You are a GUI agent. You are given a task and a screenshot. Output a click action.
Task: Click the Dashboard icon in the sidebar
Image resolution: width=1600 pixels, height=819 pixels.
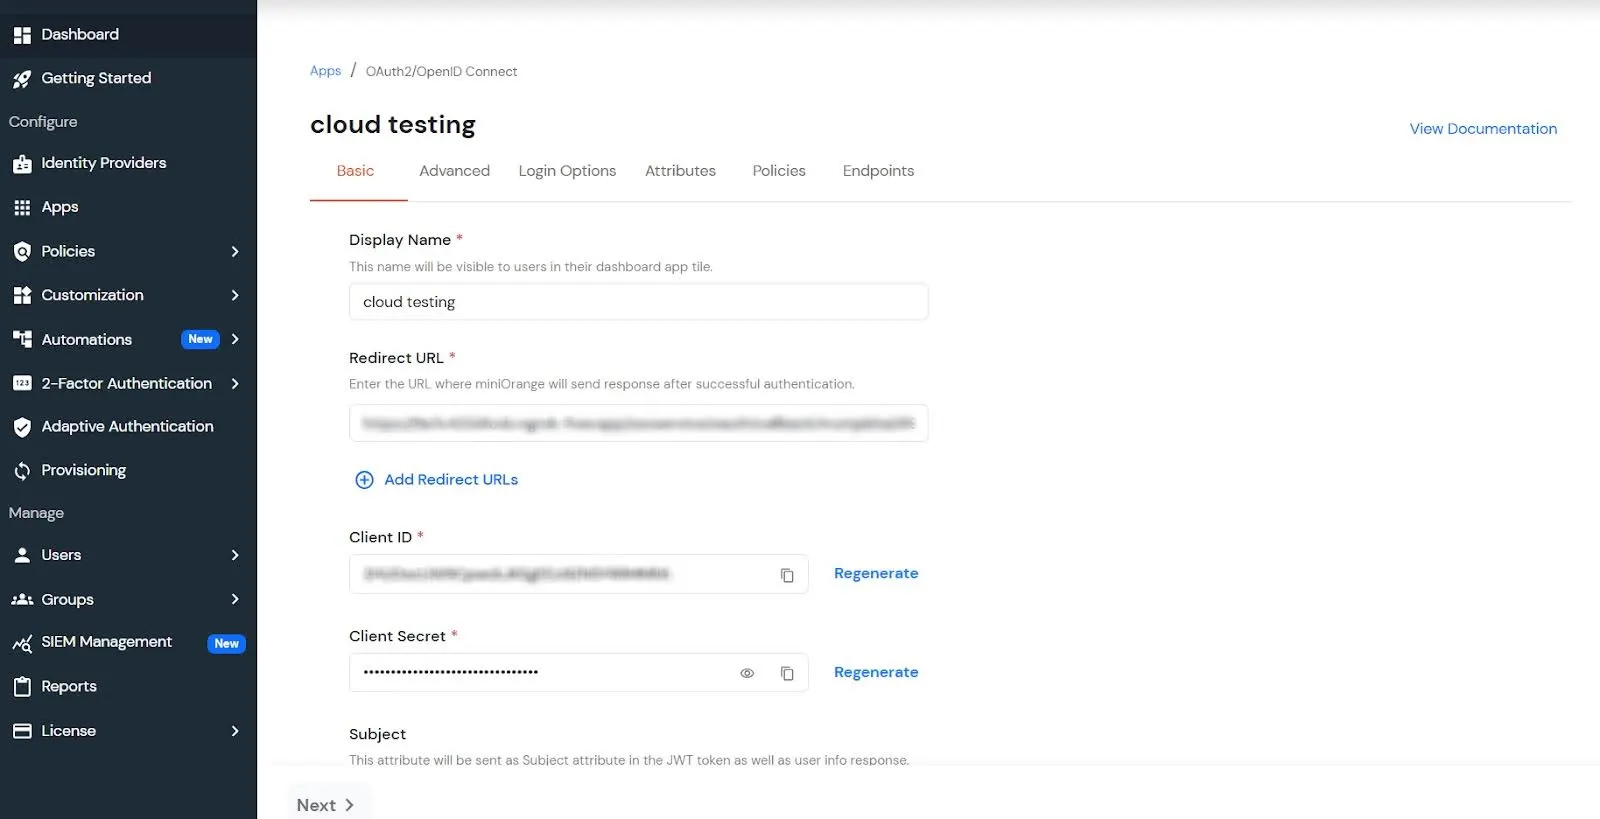click(x=22, y=35)
